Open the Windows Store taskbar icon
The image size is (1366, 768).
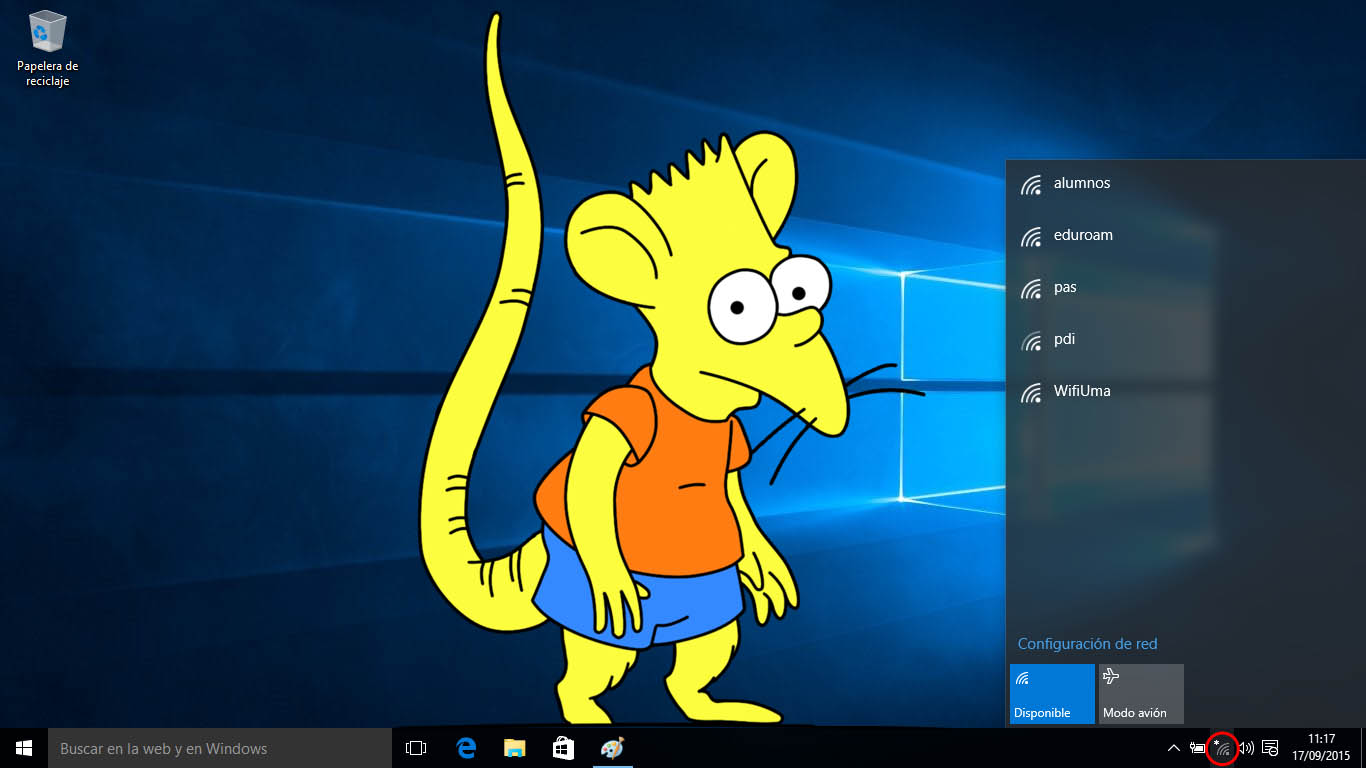click(x=563, y=748)
